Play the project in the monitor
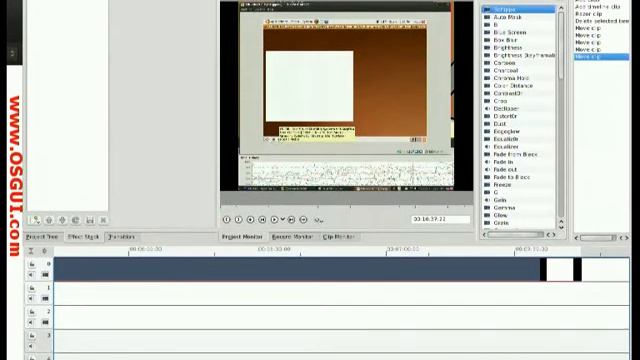Image resolution: width=640 pixels, height=360 pixels. tap(274, 220)
